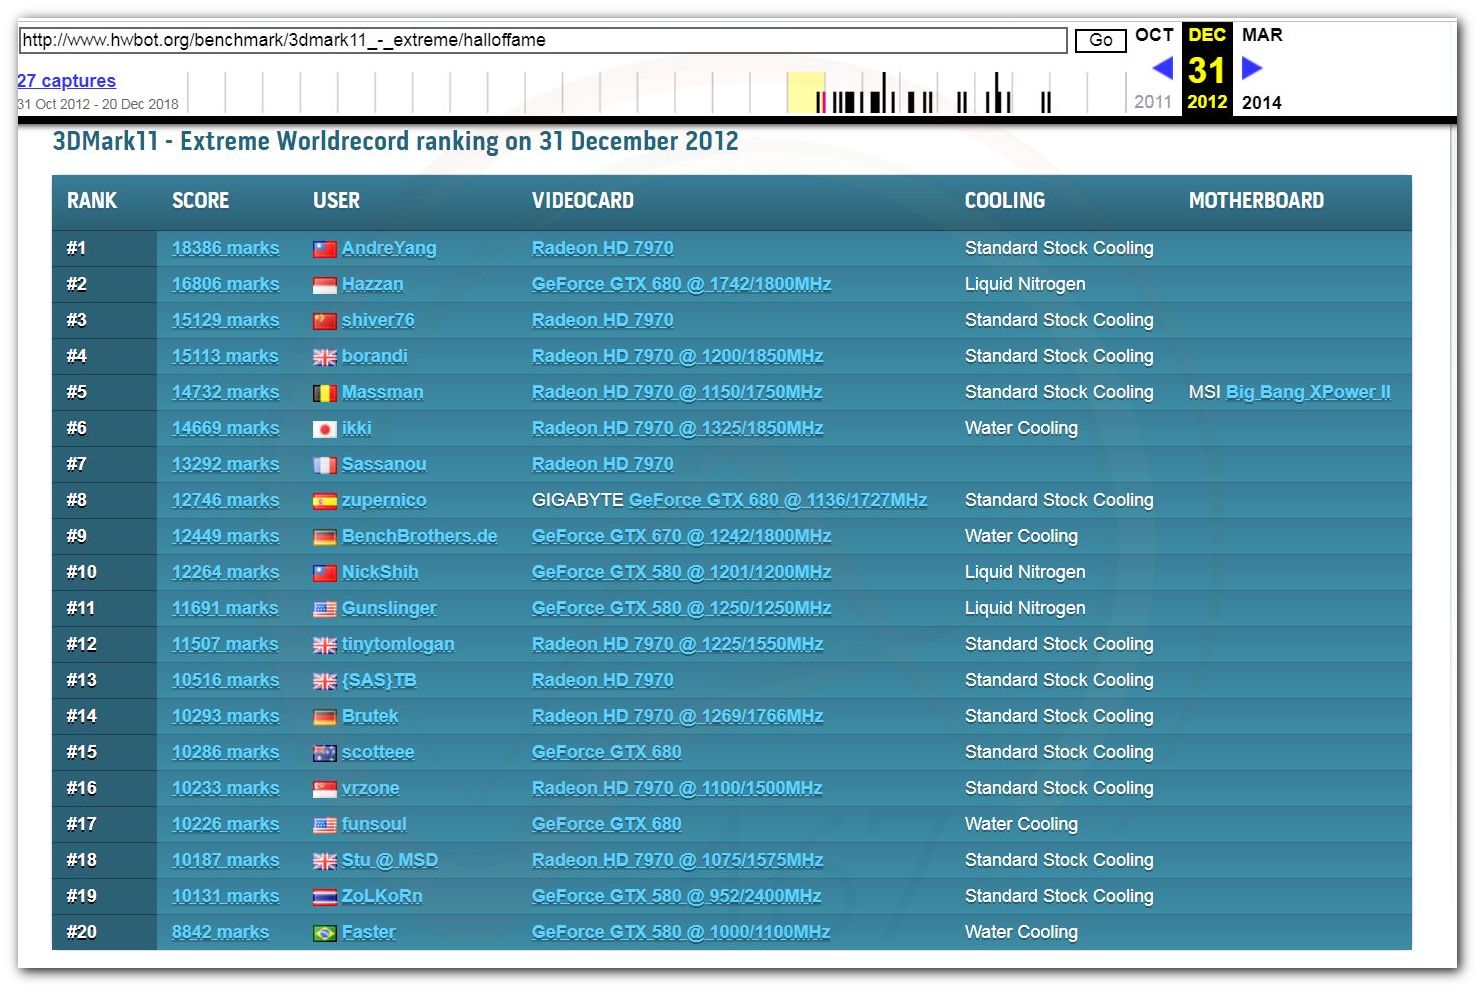Click the Belgium flag beside Massman
Viewport: 1475px width, 986px height.
click(324, 393)
